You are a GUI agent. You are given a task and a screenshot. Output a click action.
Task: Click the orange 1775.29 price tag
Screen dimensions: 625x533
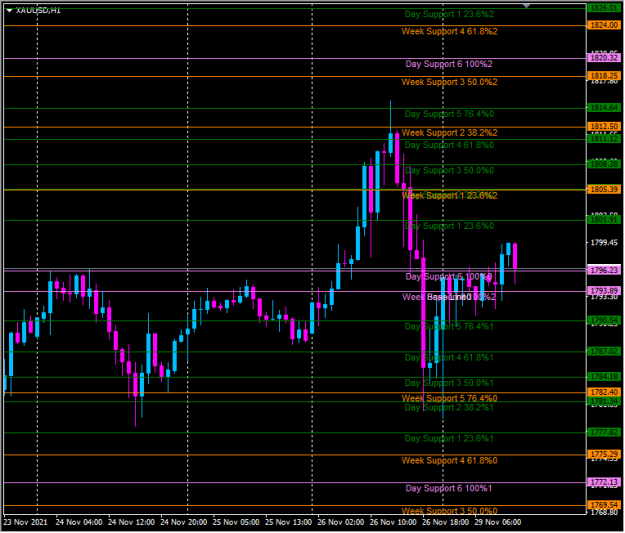pyautogui.click(x=604, y=454)
